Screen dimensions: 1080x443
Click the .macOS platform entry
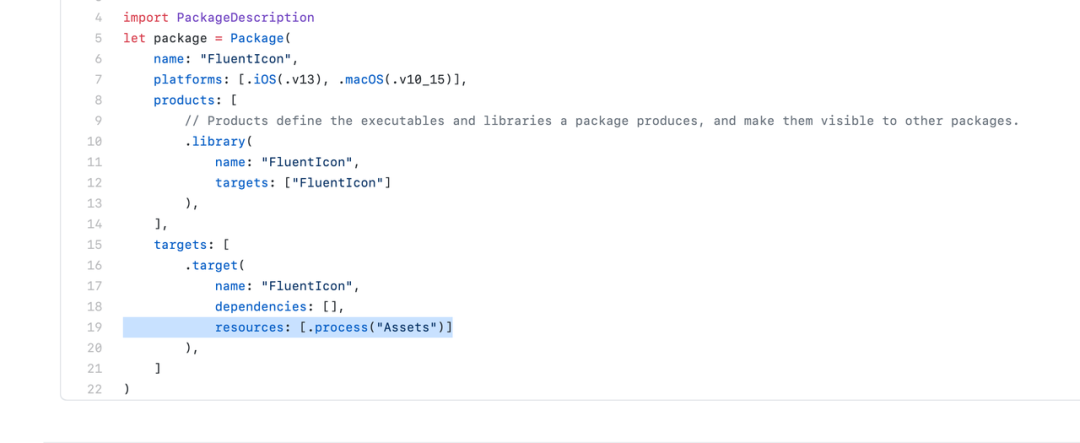(x=398, y=80)
